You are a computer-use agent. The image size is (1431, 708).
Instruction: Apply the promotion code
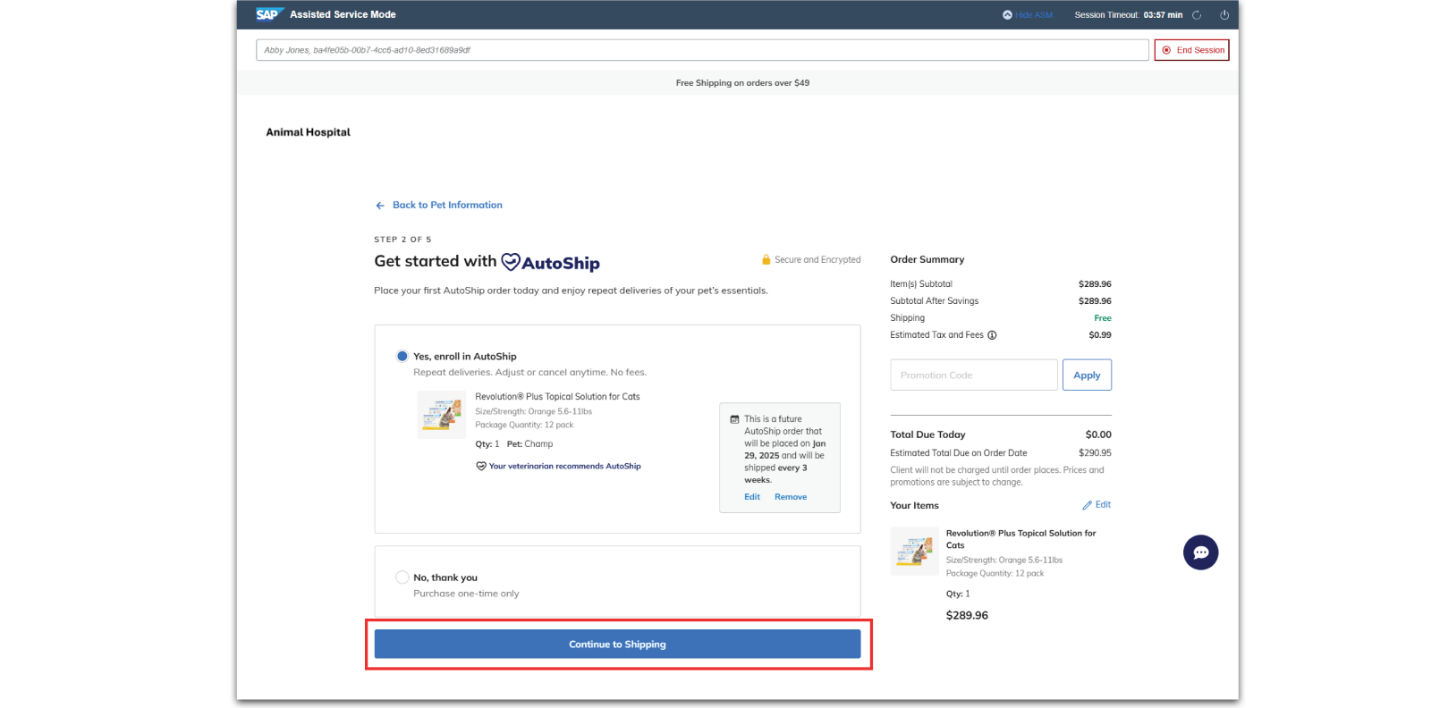point(1087,375)
